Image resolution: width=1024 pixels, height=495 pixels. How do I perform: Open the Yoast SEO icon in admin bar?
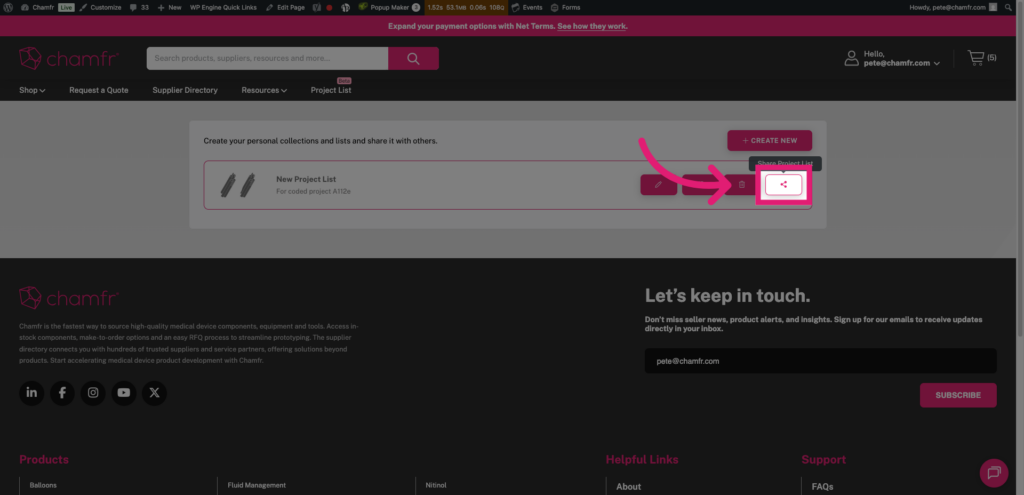317,7
